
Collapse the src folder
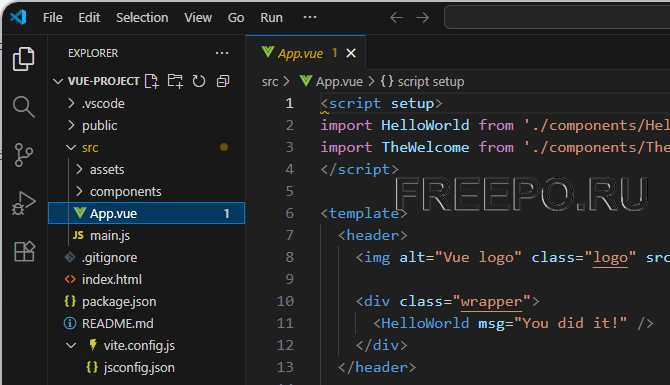tap(71, 147)
